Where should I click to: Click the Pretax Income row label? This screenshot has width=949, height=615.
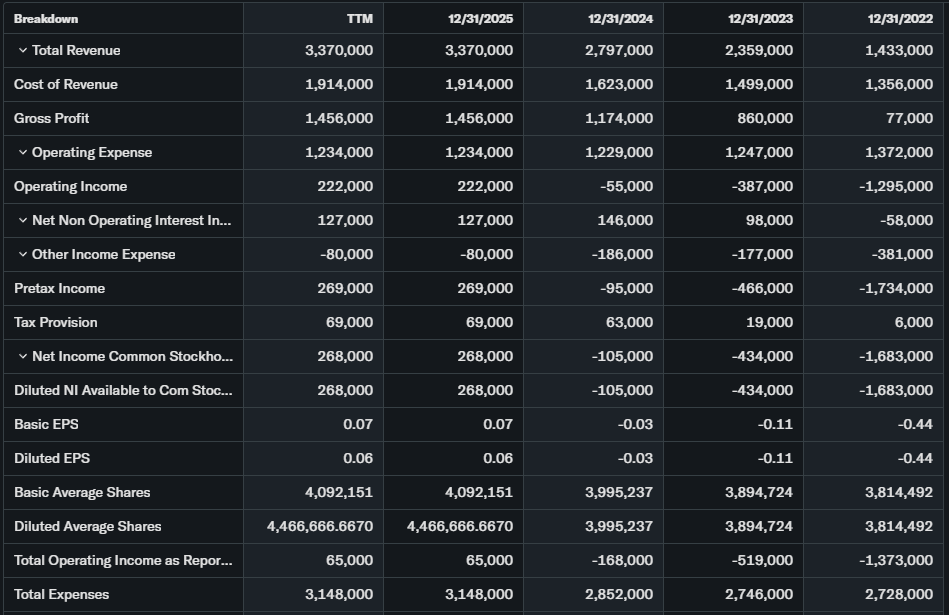click(x=59, y=289)
